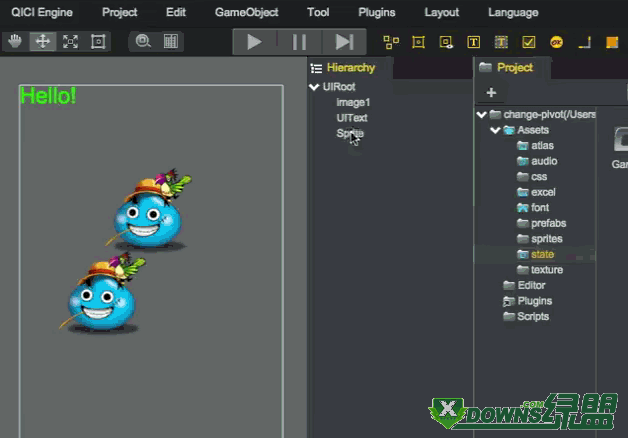This screenshot has width=628, height=438.
Task: Select the Hello! text in scene
Action: coord(48,96)
